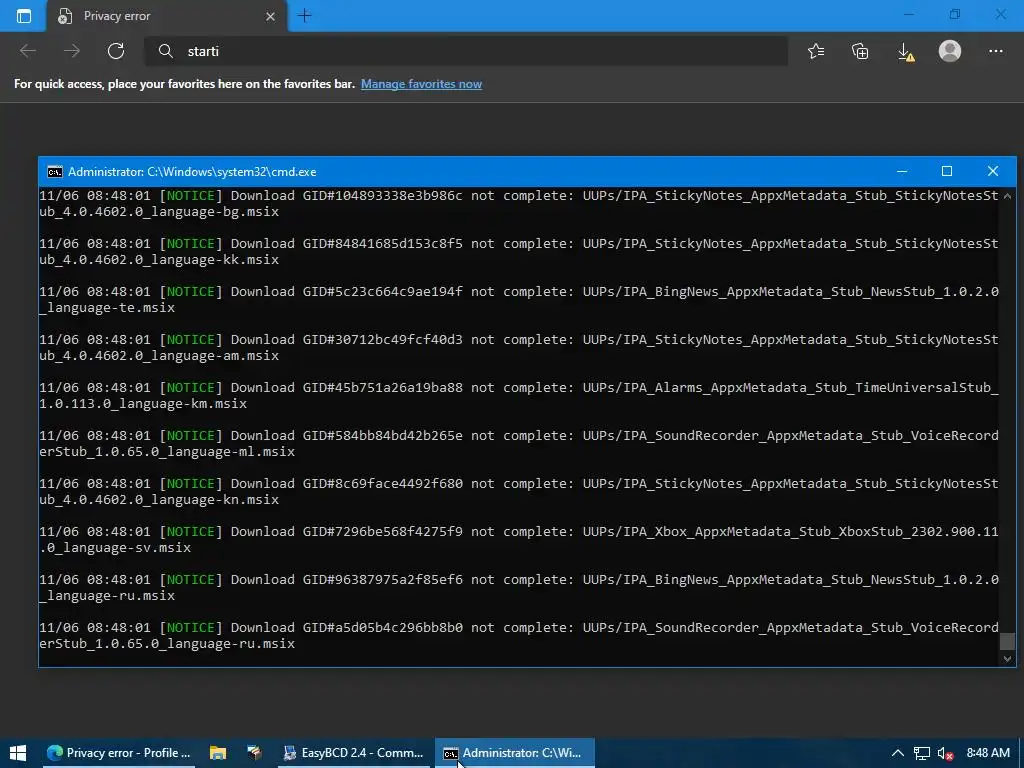1024x768 pixels.
Task: Click the GID#5c23c664c9ae194f text
Action: click(x=382, y=291)
